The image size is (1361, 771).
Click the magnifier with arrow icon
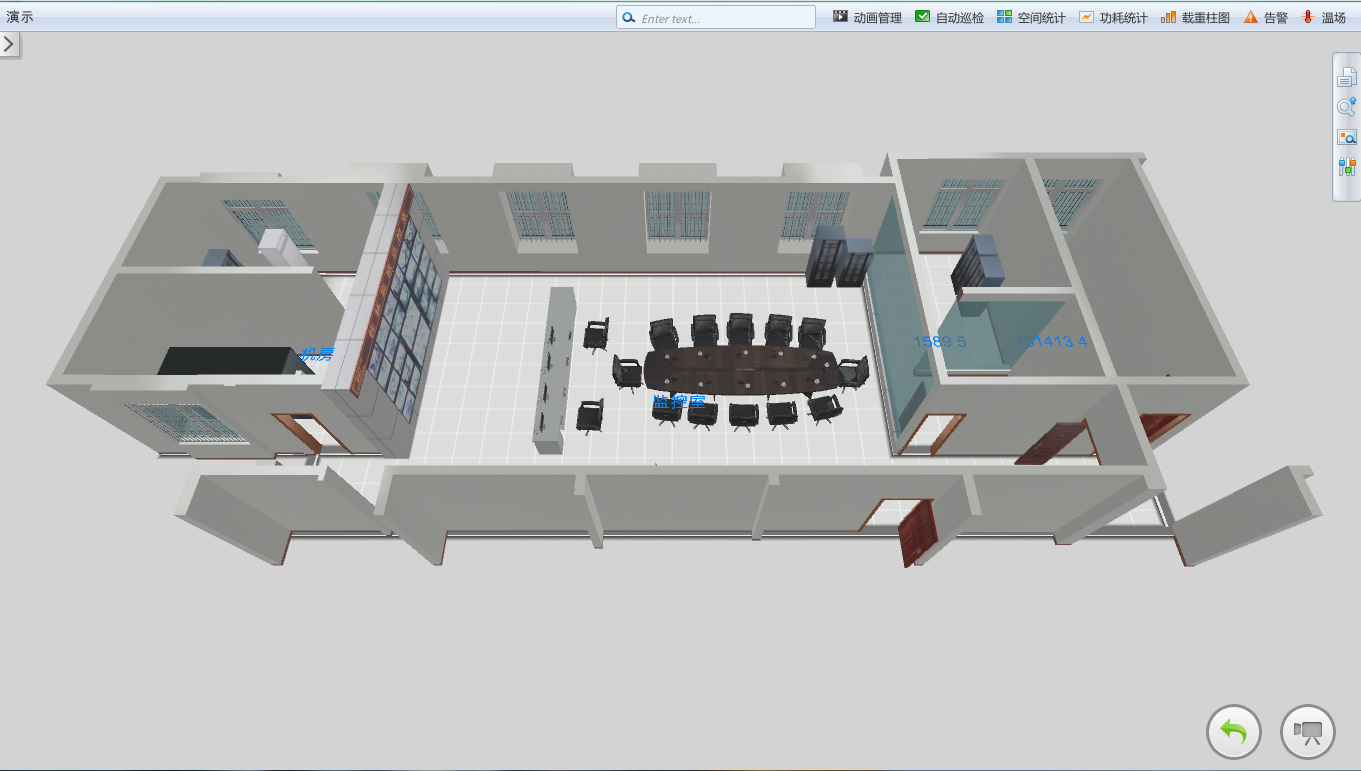[x=1347, y=107]
